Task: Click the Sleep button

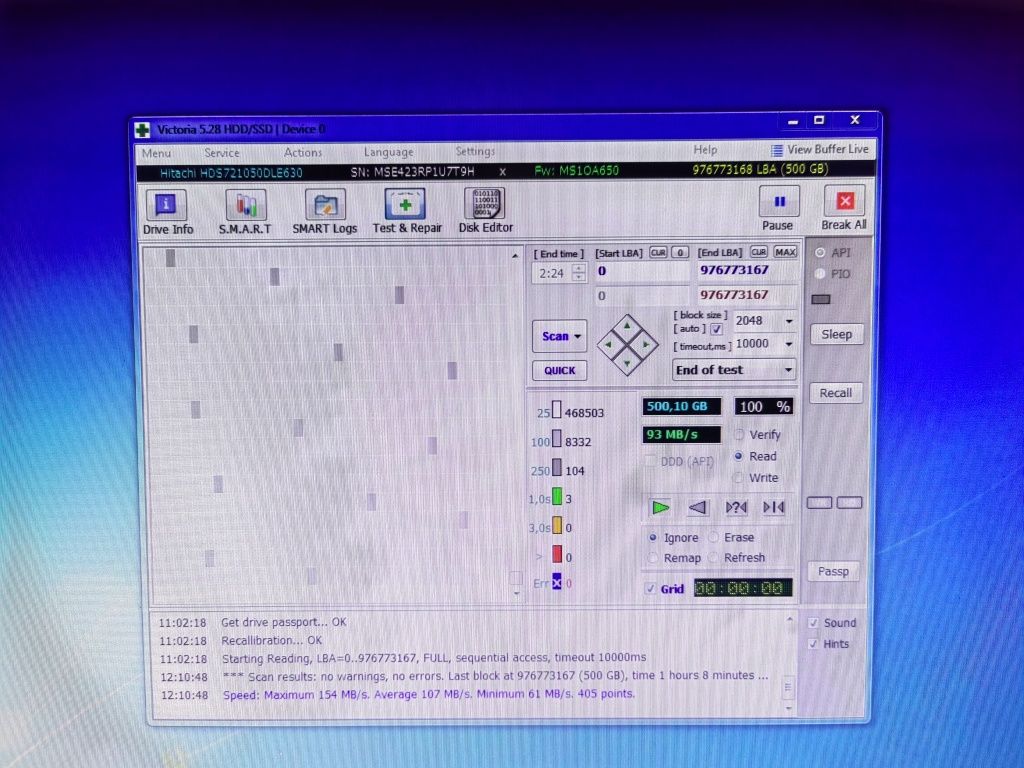Action: tap(837, 334)
